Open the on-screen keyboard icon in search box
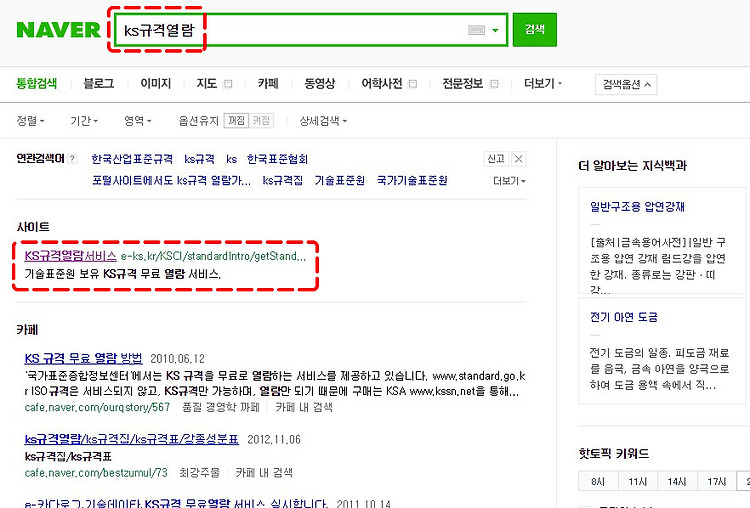The width and height of the screenshot is (750, 508). 476,30
